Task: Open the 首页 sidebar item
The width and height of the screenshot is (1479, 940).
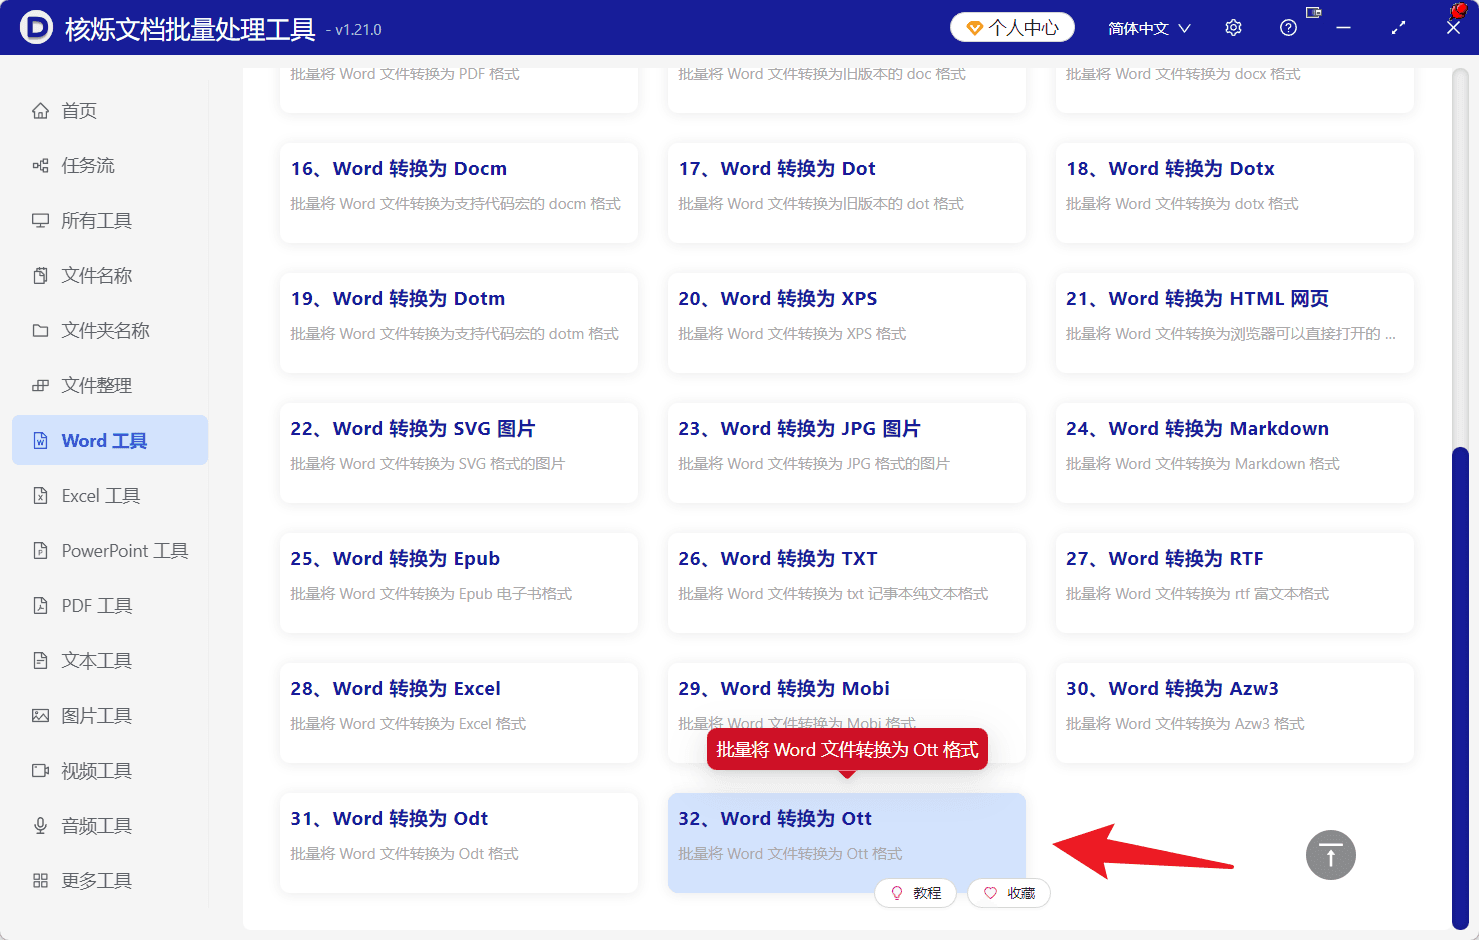Action: [110, 111]
